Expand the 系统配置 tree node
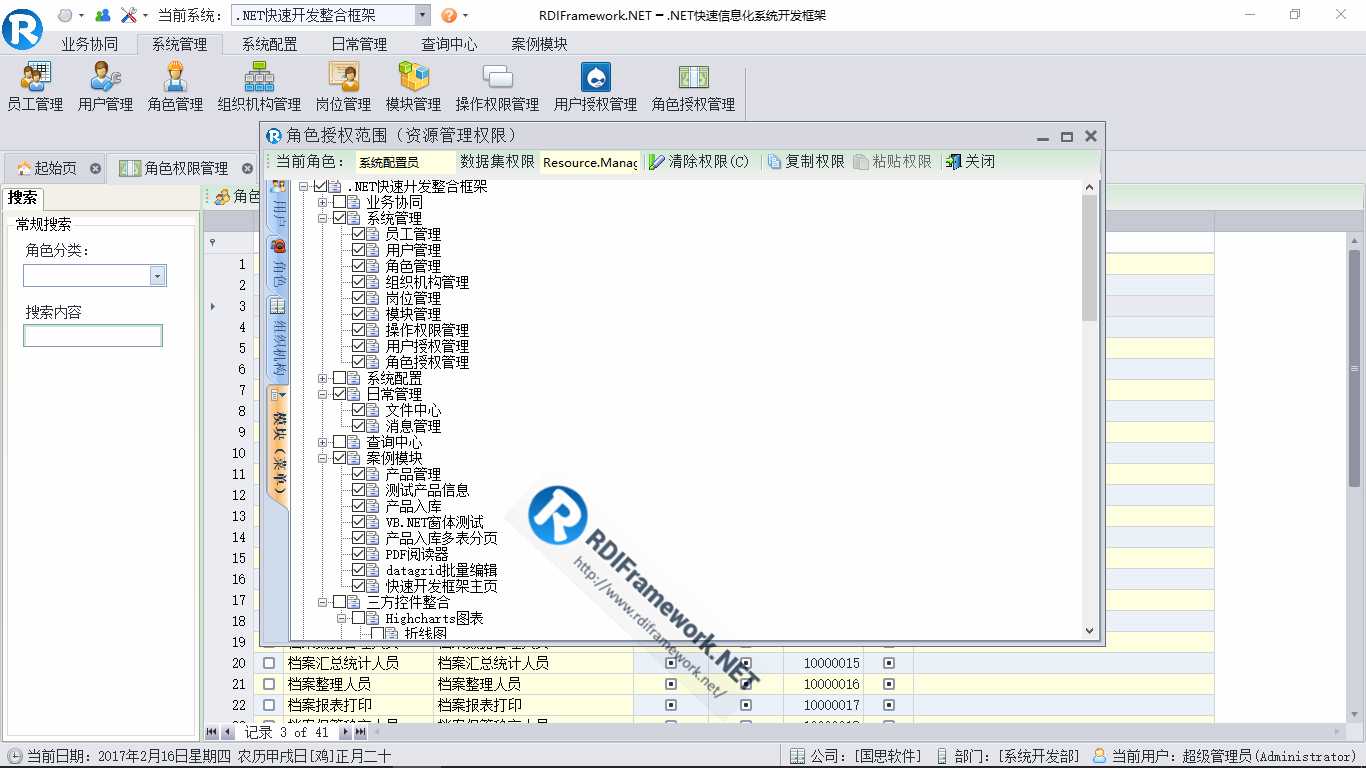Screen dimensions: 1366x768 pyautogui.click(x=323, y=379)
